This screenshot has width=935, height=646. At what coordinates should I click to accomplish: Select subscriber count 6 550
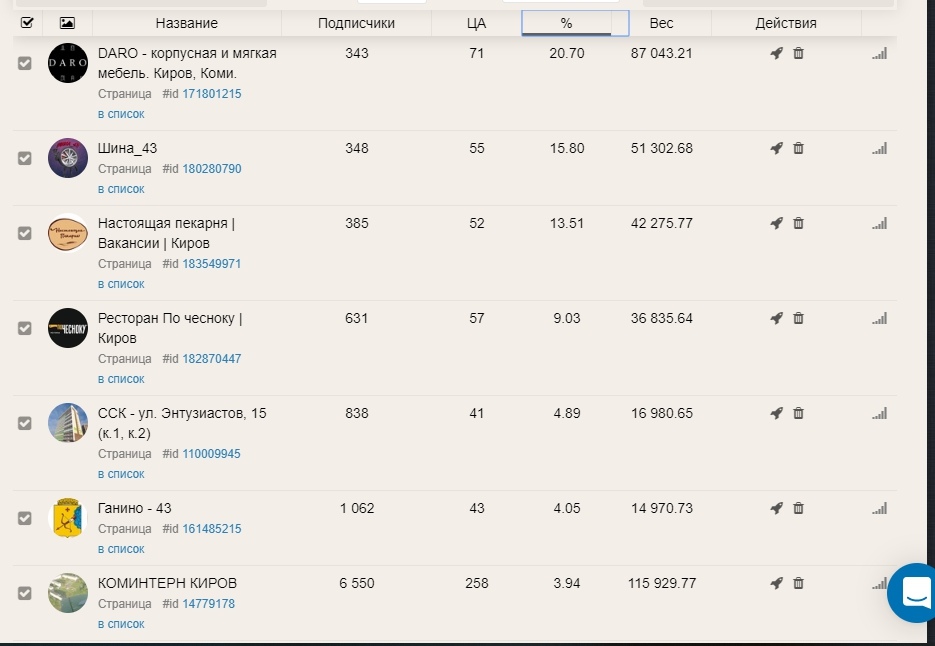click(357, 583)
